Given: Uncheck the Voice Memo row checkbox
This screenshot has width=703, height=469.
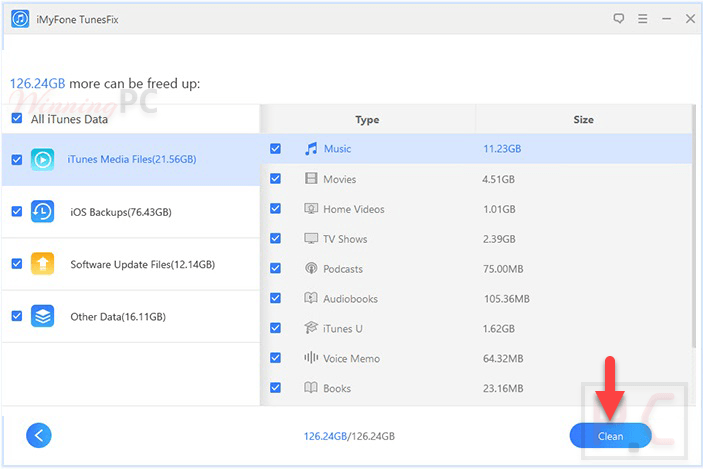Looking at the screenshot, I should coord(276,358).
